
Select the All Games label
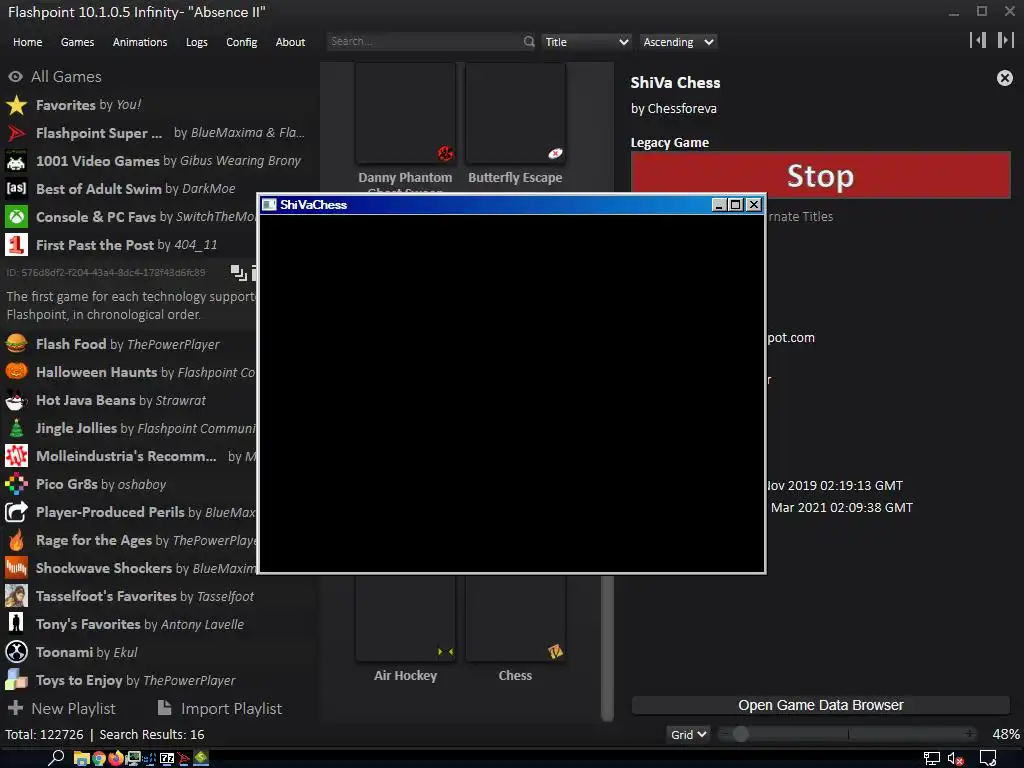coord(67,76)
